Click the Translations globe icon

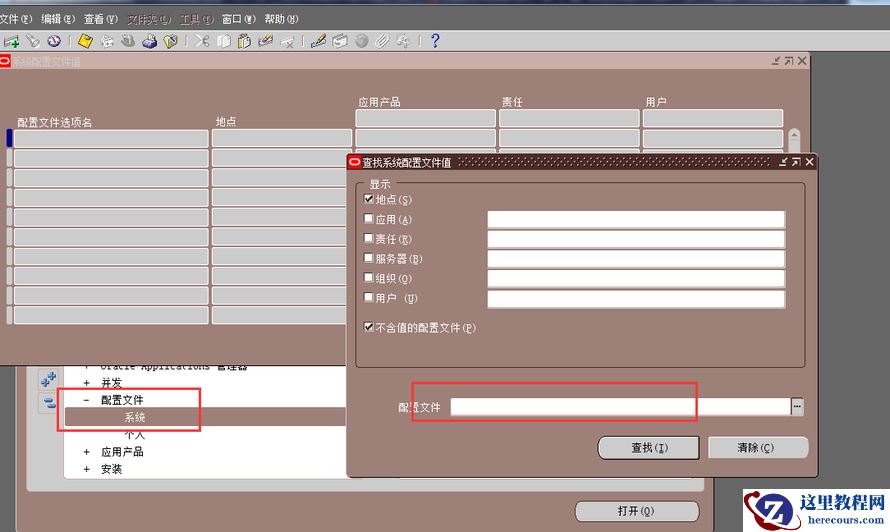361,41
